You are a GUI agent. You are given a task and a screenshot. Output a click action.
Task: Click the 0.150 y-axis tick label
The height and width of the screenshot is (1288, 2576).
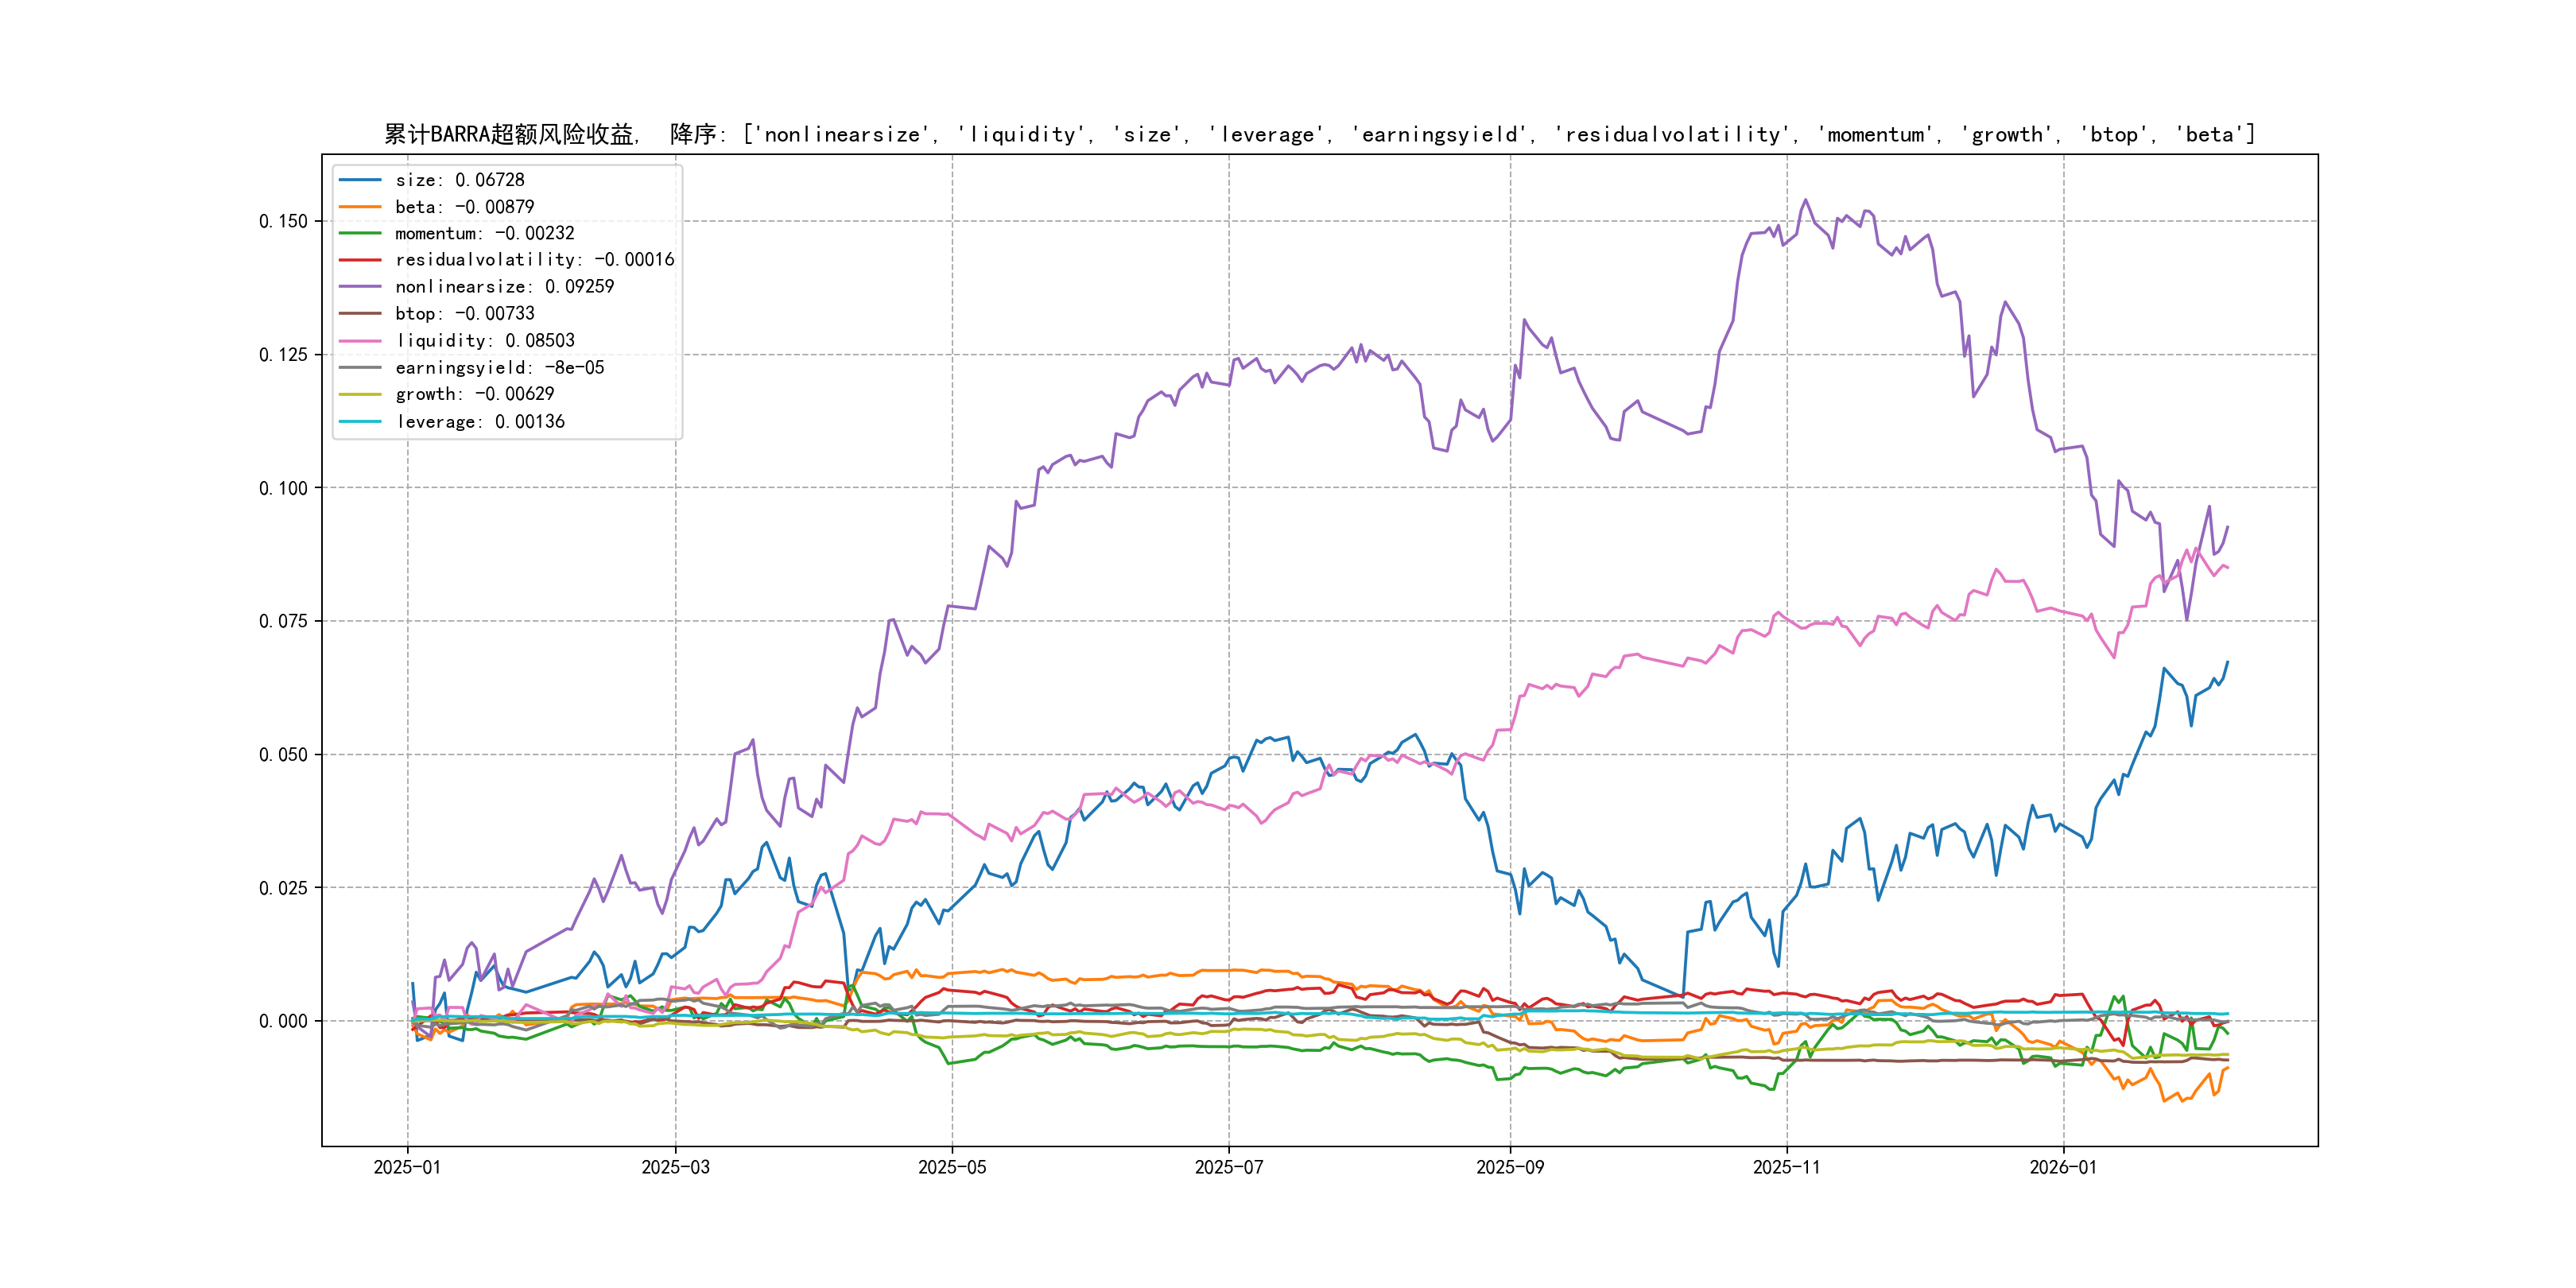[283, 222]
